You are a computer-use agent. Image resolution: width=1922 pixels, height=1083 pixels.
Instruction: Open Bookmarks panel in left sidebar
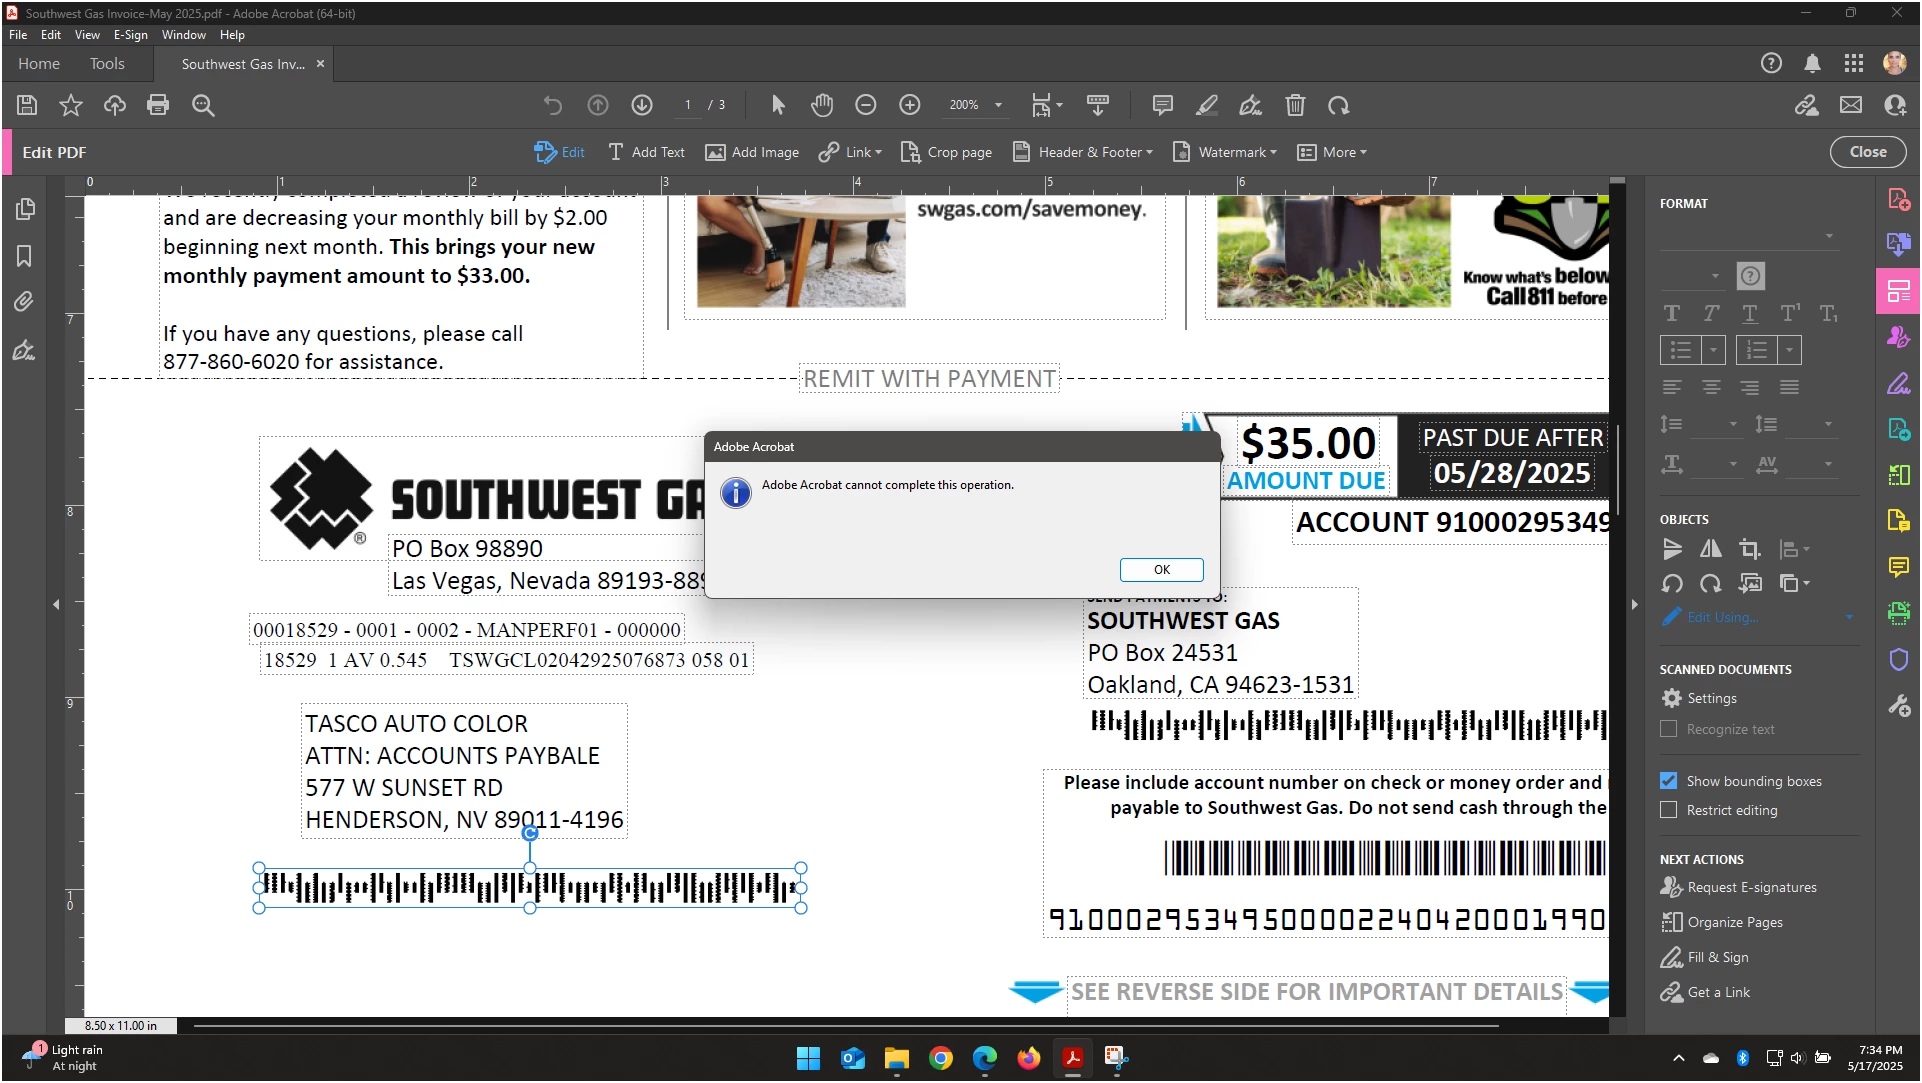(24, 256)
